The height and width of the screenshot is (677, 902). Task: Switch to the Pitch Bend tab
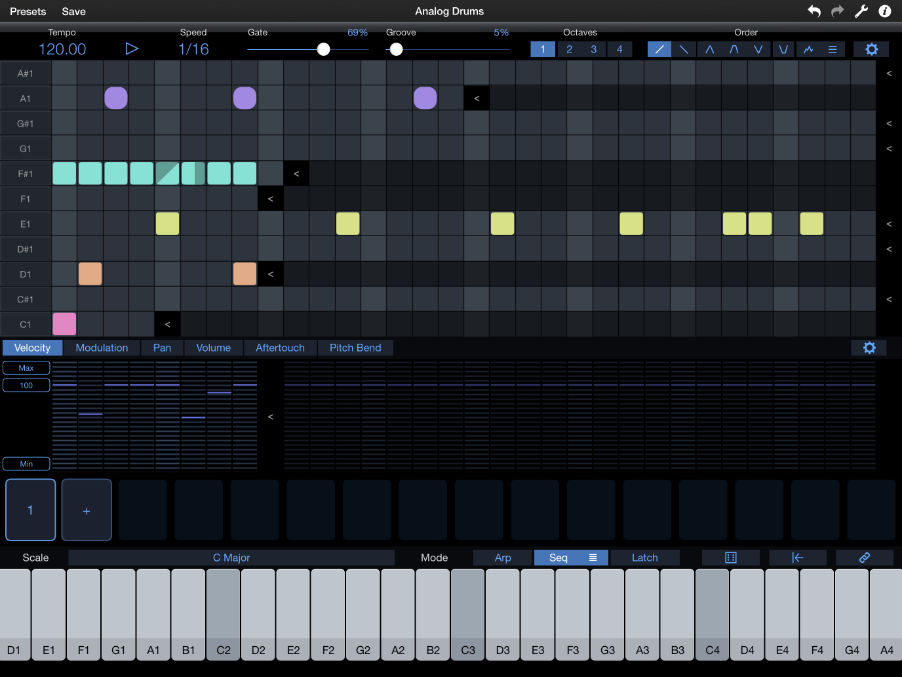(355, 347)
